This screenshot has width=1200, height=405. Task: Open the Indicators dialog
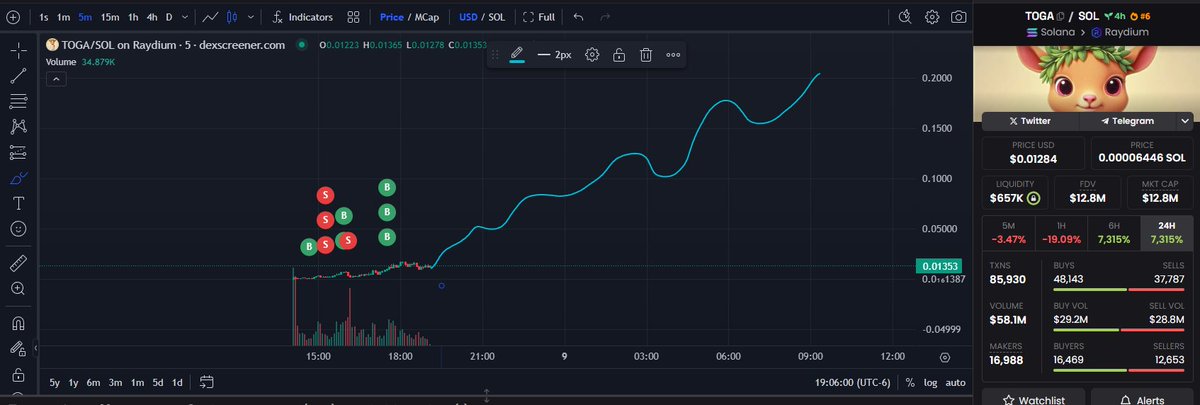302,17
